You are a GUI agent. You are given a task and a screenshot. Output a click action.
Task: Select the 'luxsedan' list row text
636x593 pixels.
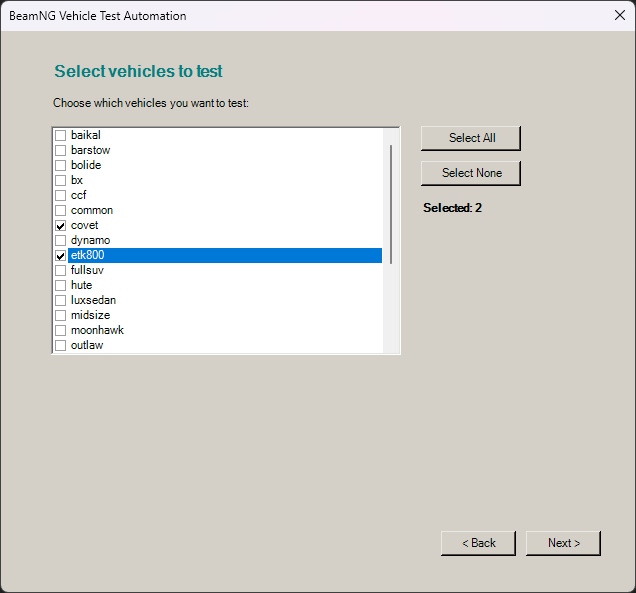(x=93, y=300)
